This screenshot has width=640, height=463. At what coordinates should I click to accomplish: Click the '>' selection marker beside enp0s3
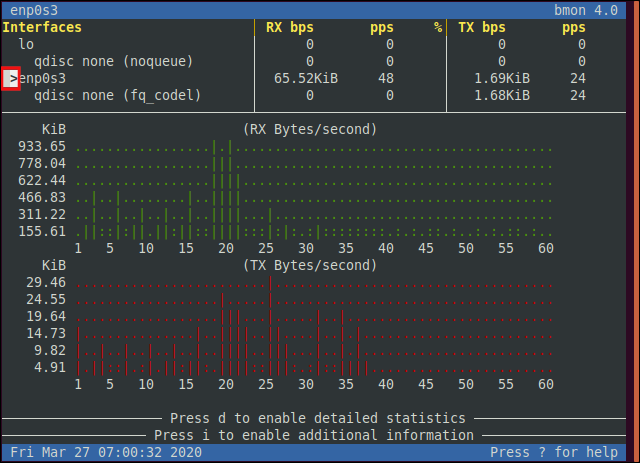[11, 78]
